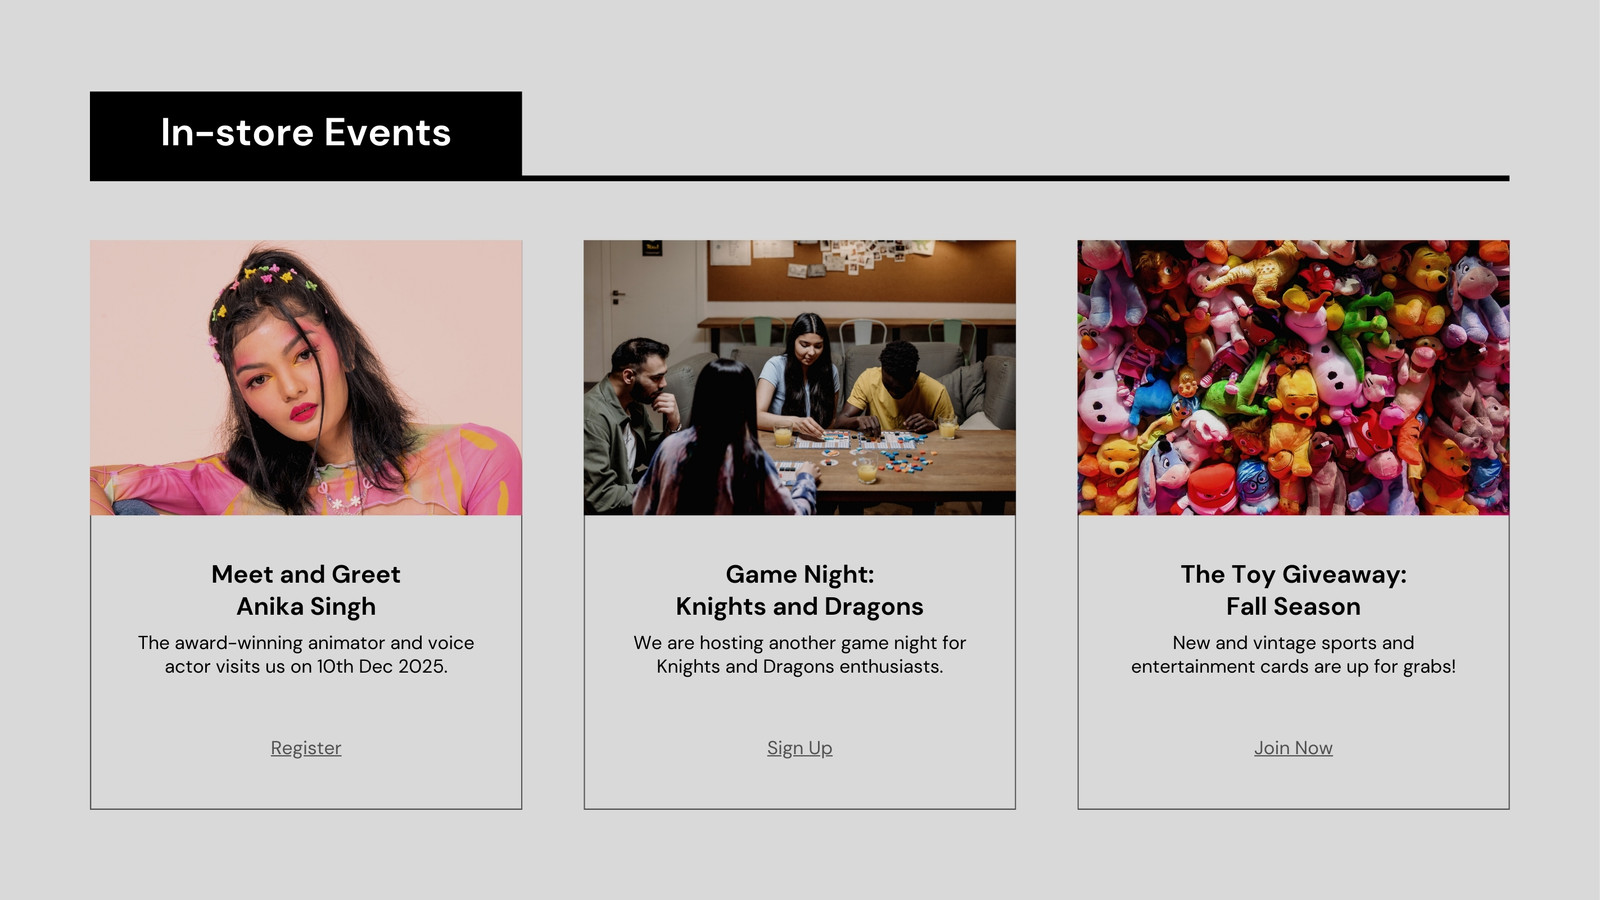Open the colorful plush toys photo
The image size is (1600, 900).
[x=1293, y=378]
